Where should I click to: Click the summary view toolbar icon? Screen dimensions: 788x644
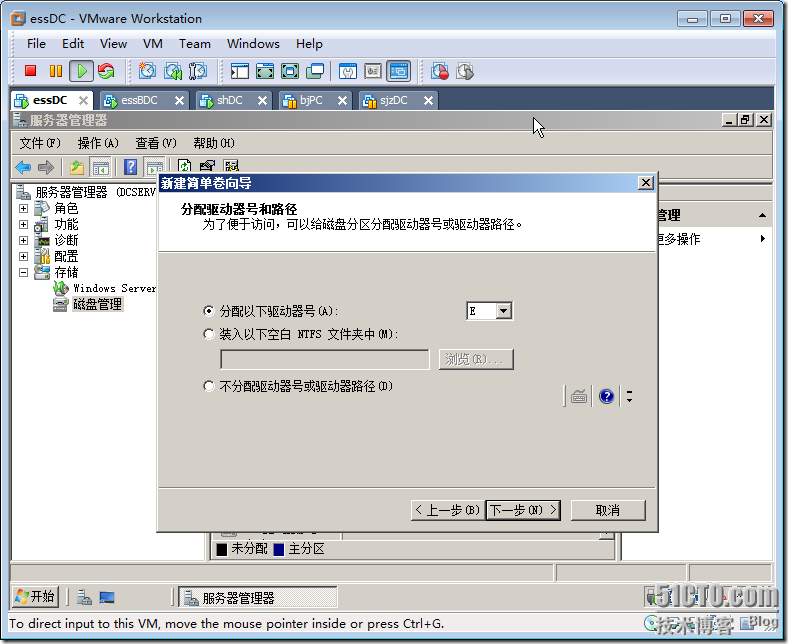point(348,71)
